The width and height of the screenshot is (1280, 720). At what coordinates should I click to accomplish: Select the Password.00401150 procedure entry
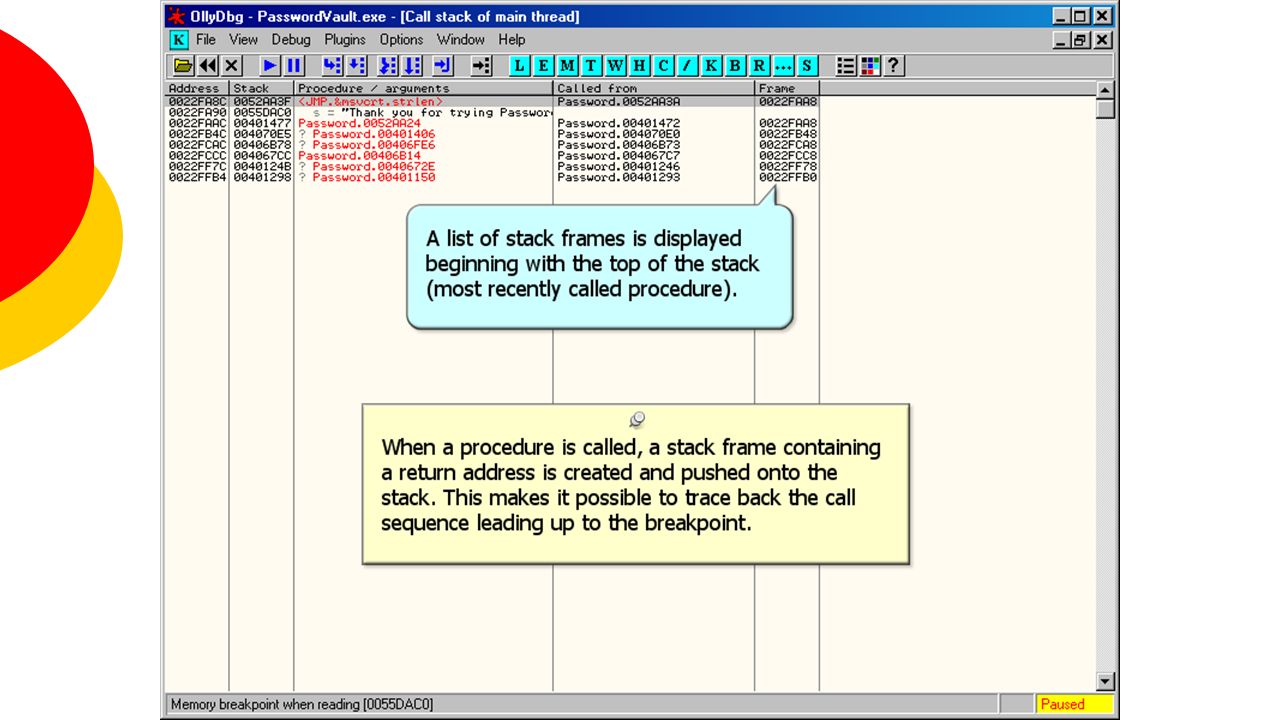pyautogui.click(x=373, y=178)
